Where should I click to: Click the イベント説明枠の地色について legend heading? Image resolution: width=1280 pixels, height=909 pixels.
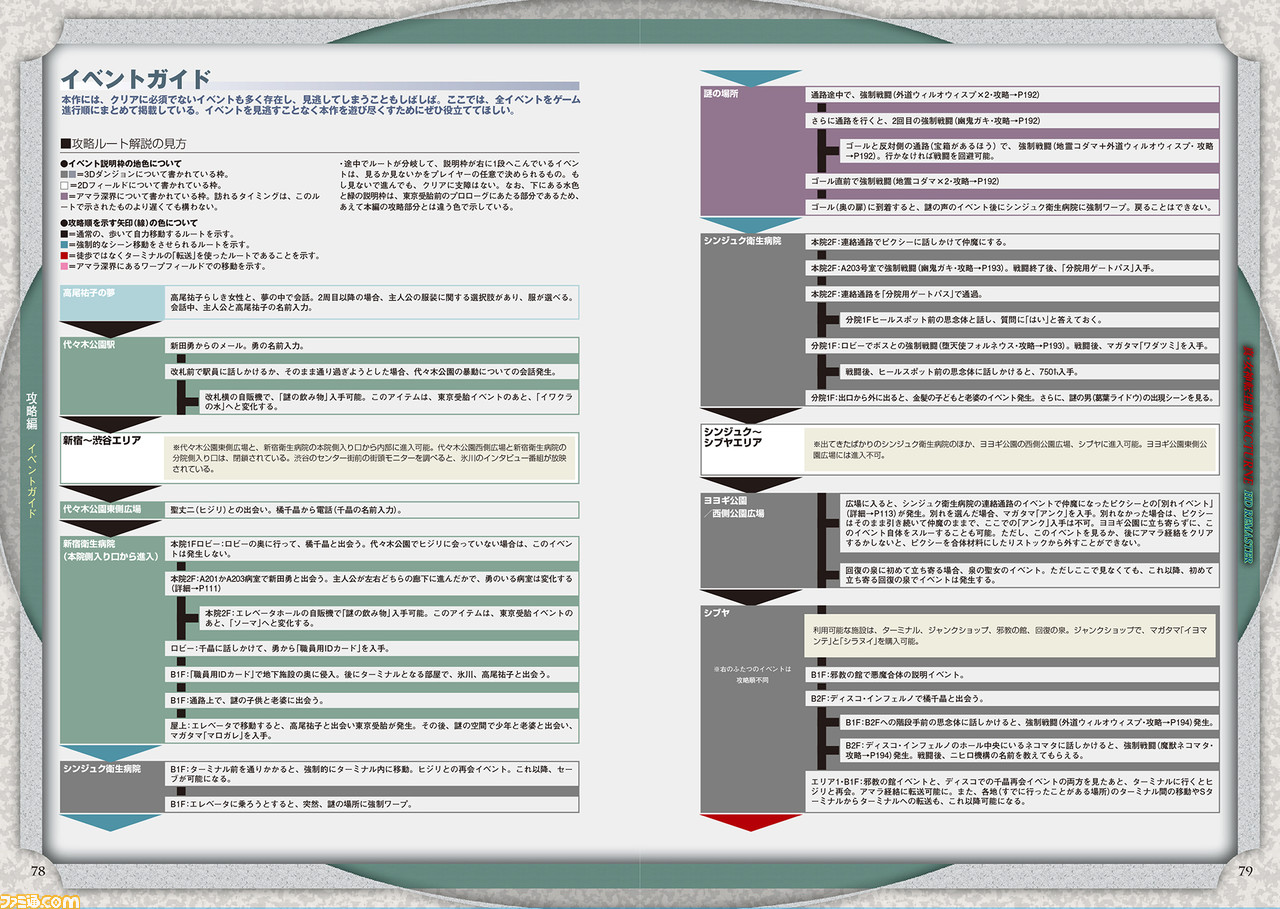(121, 163)
